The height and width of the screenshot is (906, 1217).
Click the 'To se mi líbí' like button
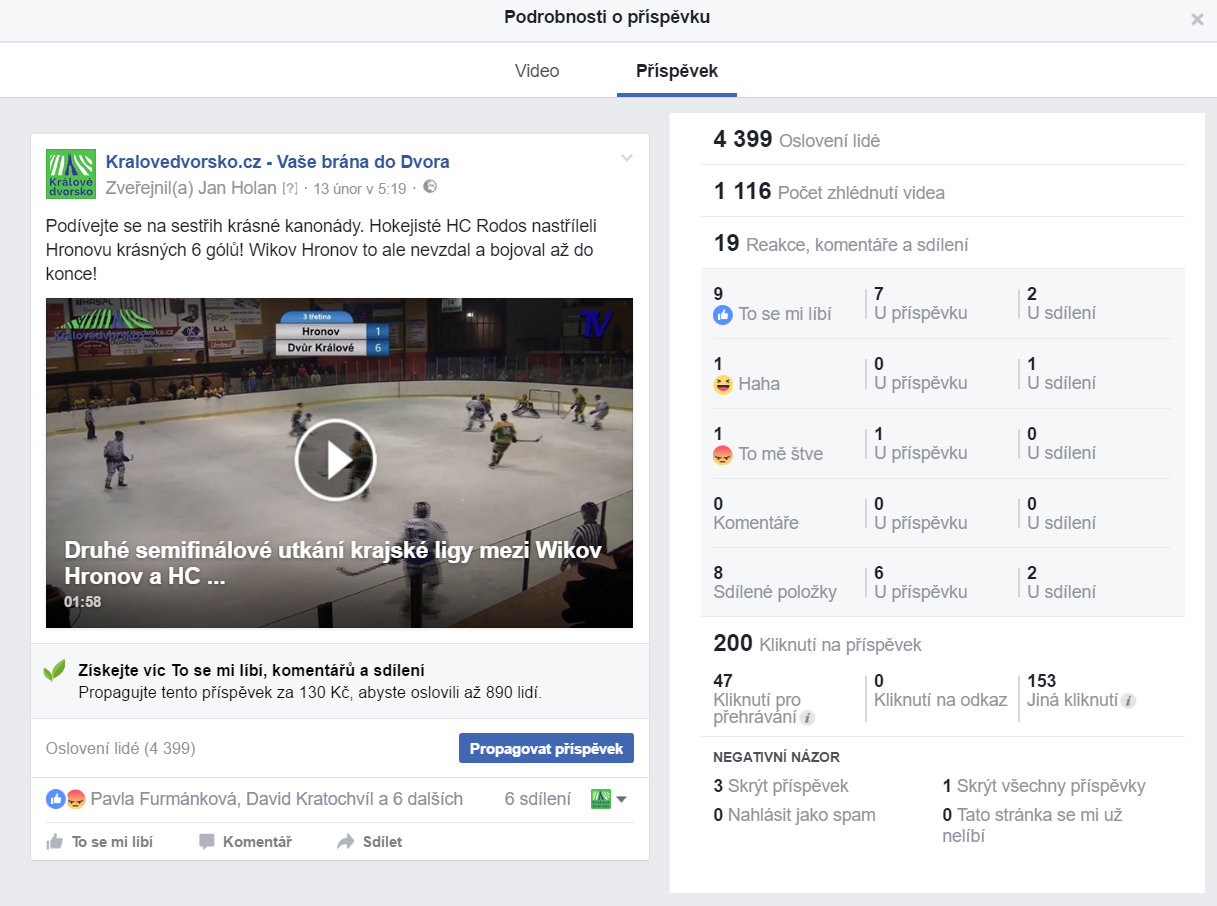click(100, 842)
